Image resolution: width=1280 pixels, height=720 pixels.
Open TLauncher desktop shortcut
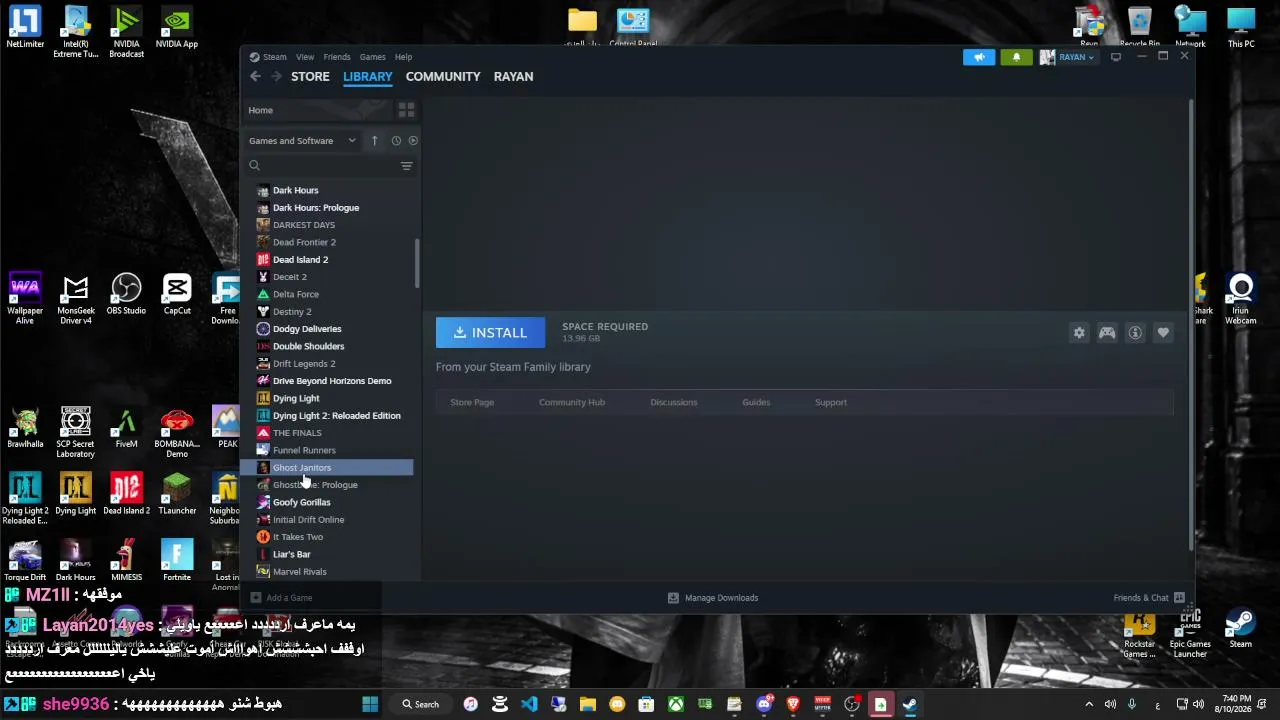click(x=177, y=494)
